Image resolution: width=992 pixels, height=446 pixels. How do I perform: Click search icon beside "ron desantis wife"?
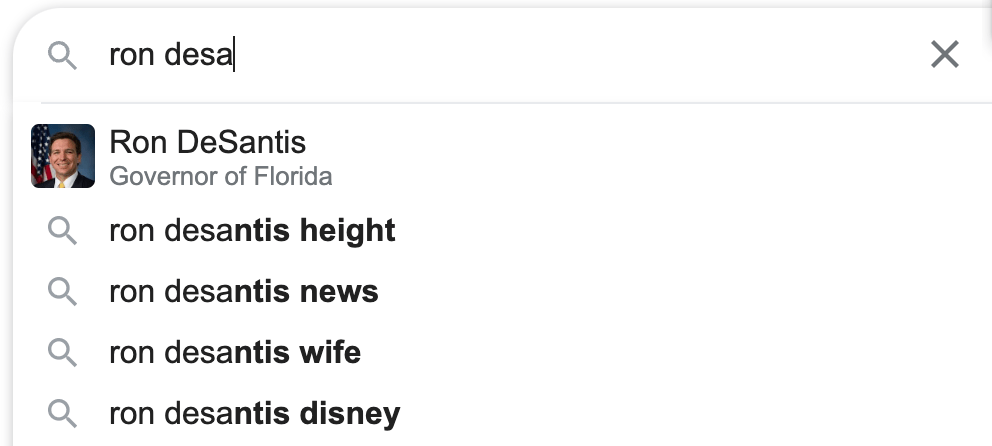(63, 352)
